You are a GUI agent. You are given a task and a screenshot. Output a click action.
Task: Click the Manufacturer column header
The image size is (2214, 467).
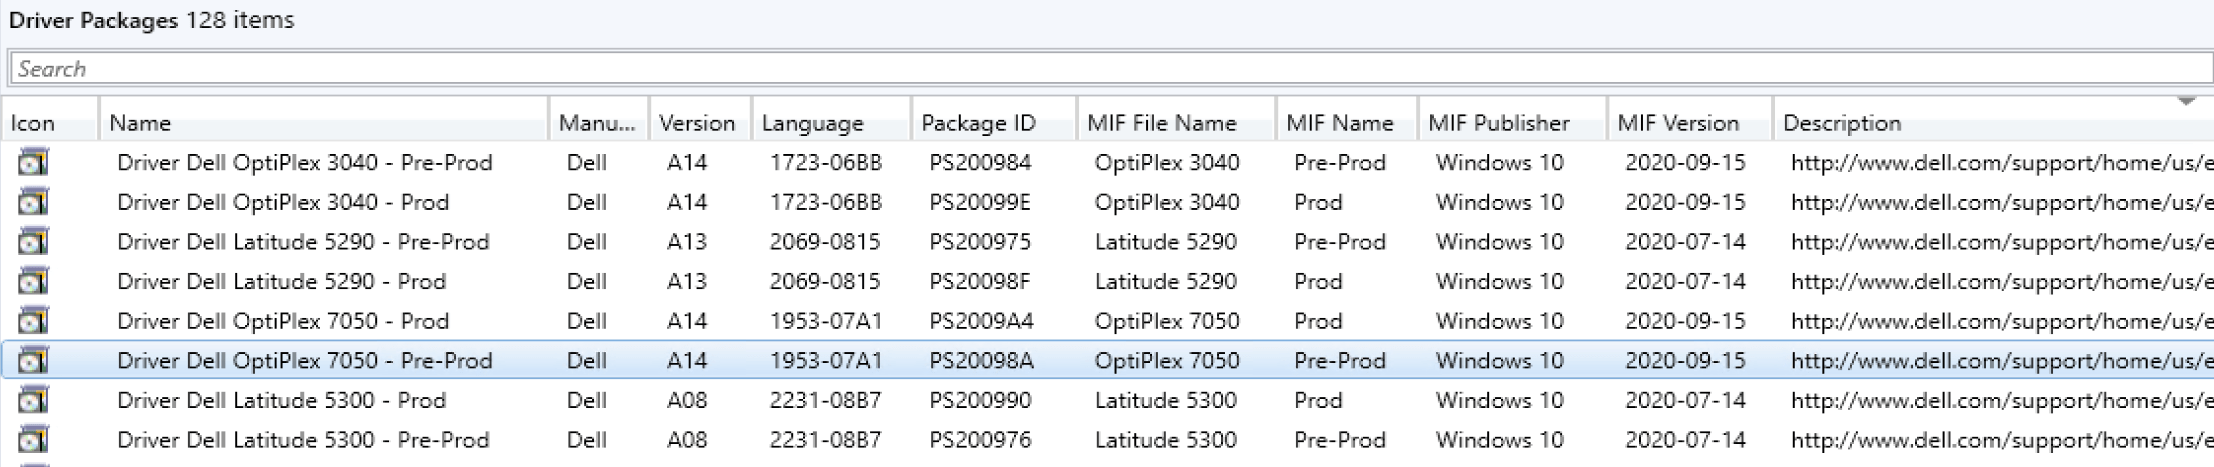click(596, 123)
